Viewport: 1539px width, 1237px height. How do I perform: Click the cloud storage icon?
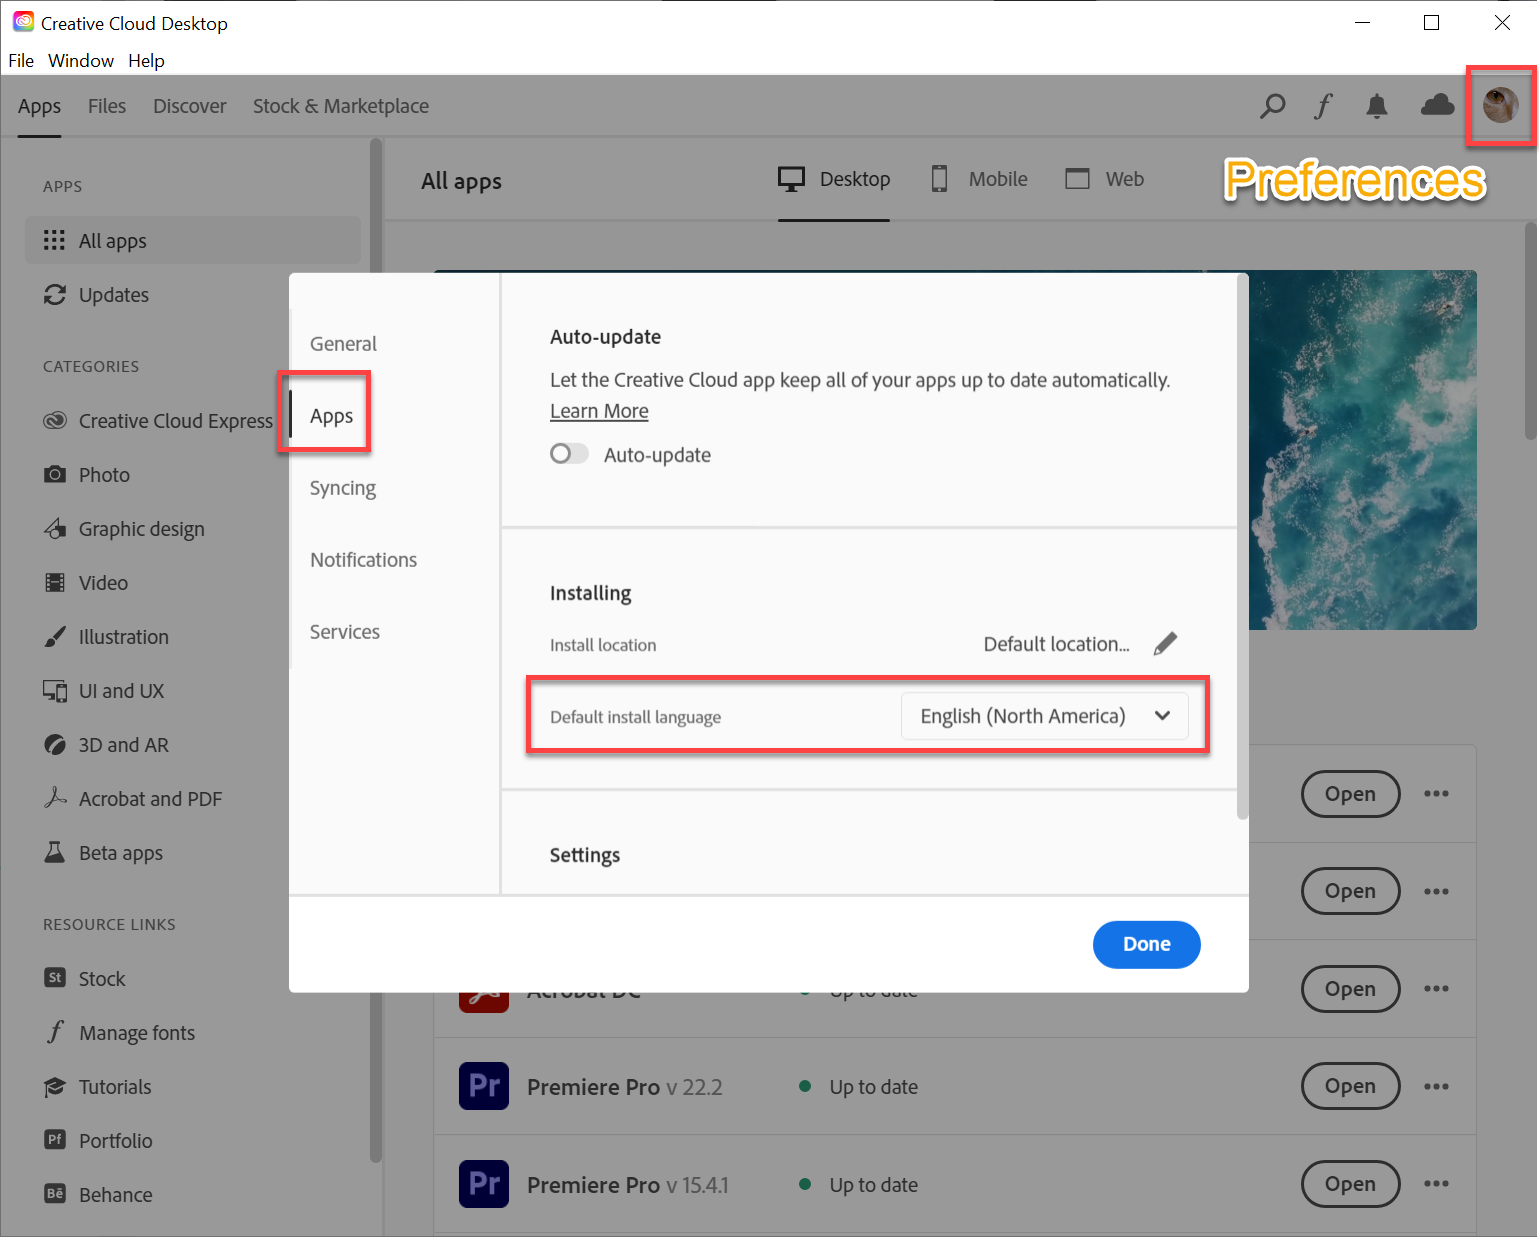pos(1436,105)
